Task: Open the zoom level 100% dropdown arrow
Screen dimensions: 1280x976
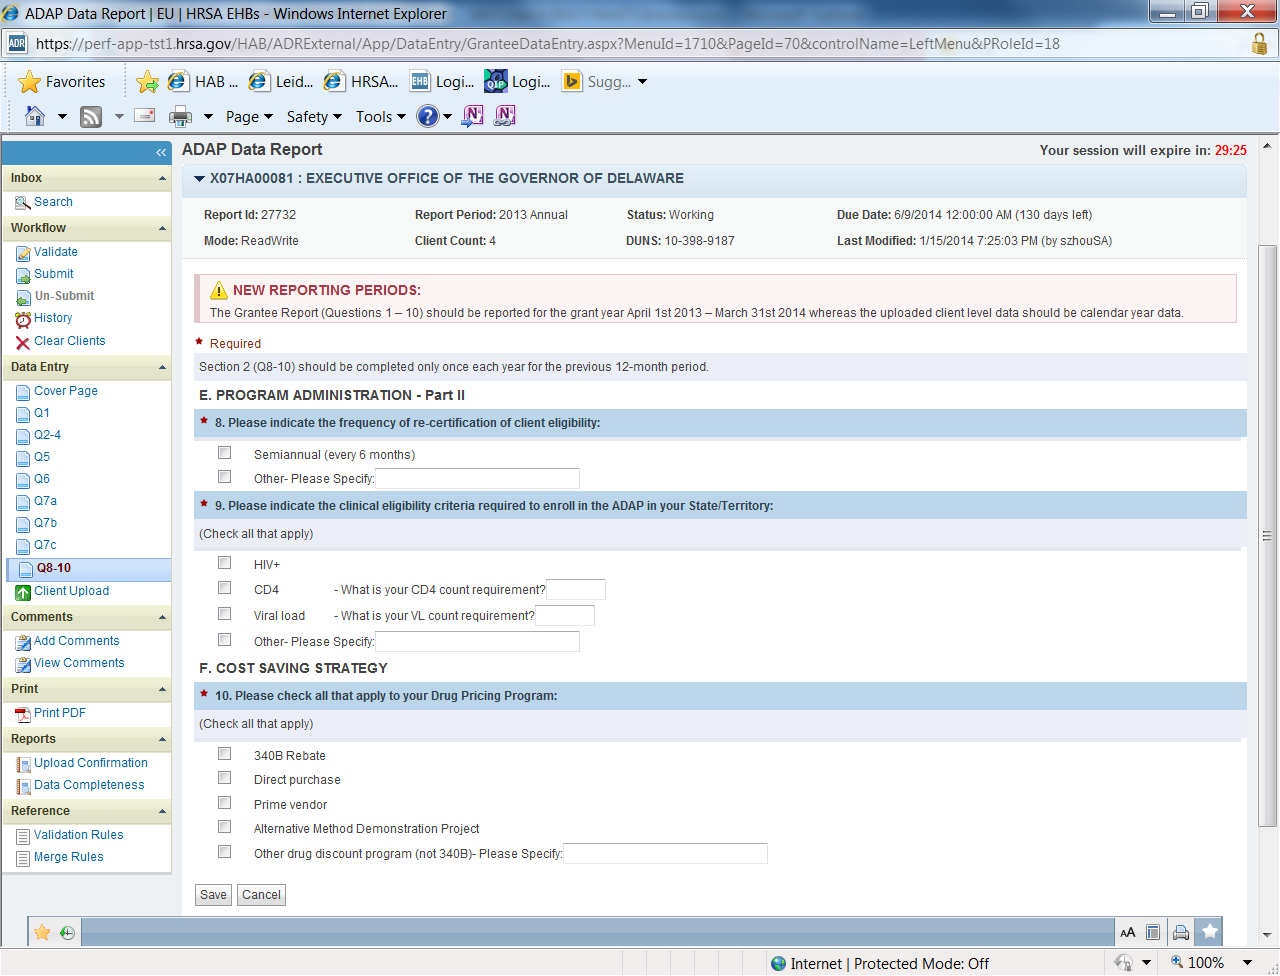Action: pyautogui.click(x=1247, y=962)
